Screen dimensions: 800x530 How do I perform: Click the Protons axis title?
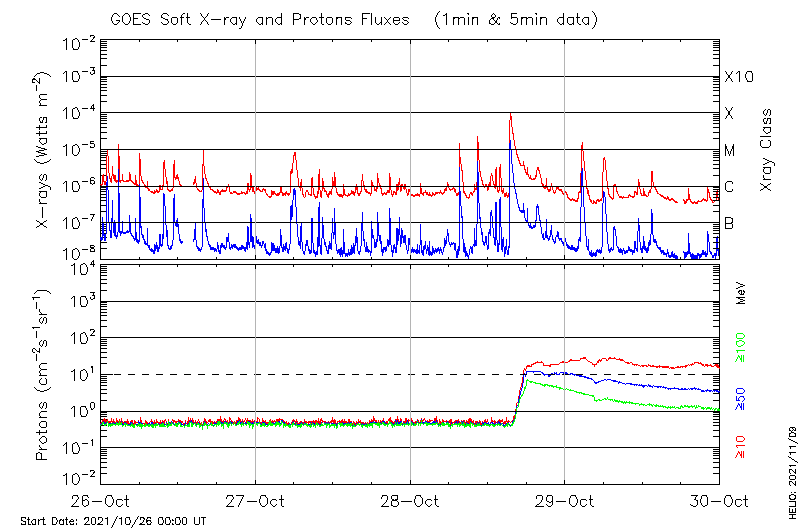click(43, 375)
